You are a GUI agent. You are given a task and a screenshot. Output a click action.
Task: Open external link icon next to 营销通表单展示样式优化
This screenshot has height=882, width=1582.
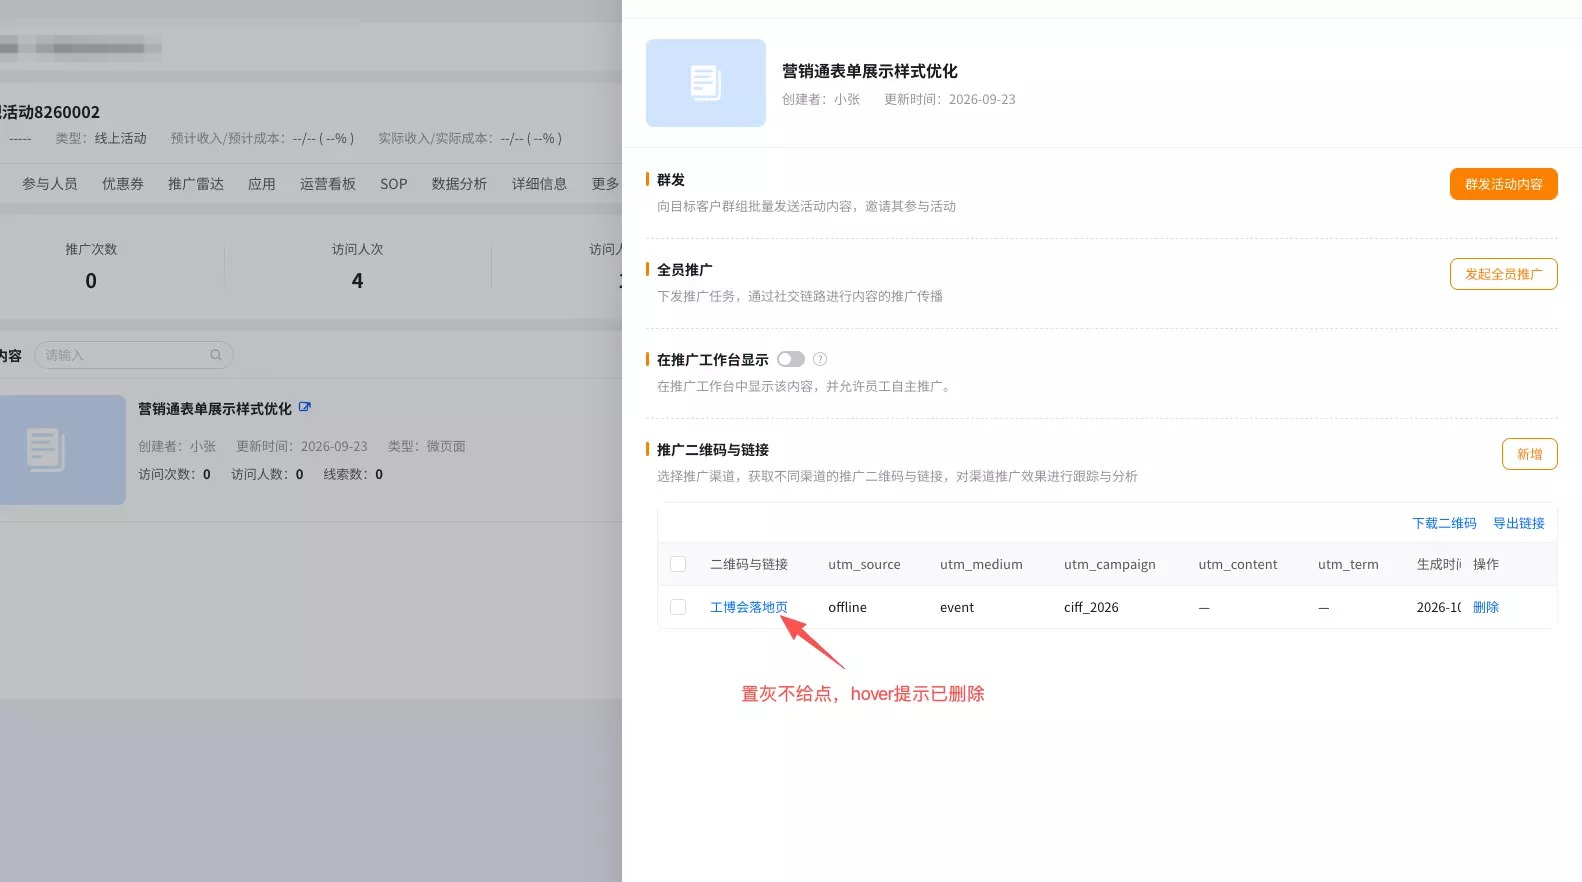click(305, 407)
